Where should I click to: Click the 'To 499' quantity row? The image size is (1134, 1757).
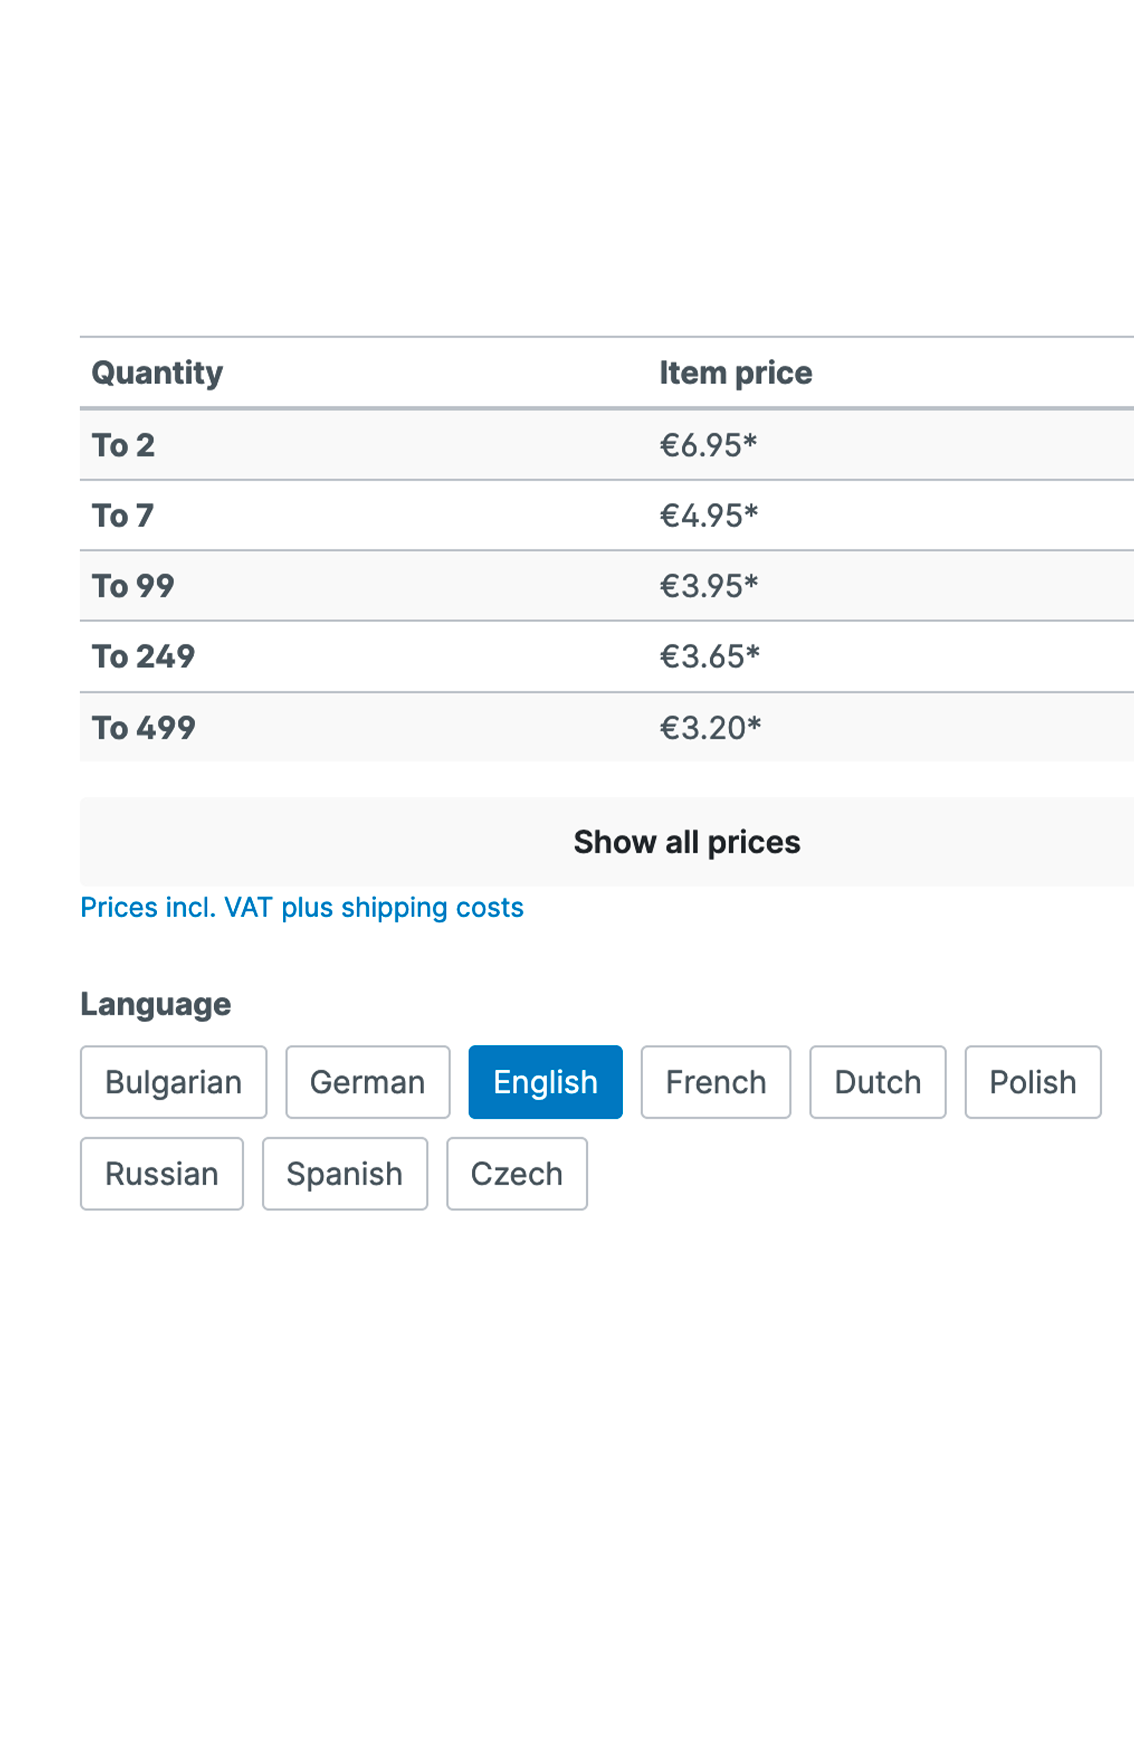(607, 727)
